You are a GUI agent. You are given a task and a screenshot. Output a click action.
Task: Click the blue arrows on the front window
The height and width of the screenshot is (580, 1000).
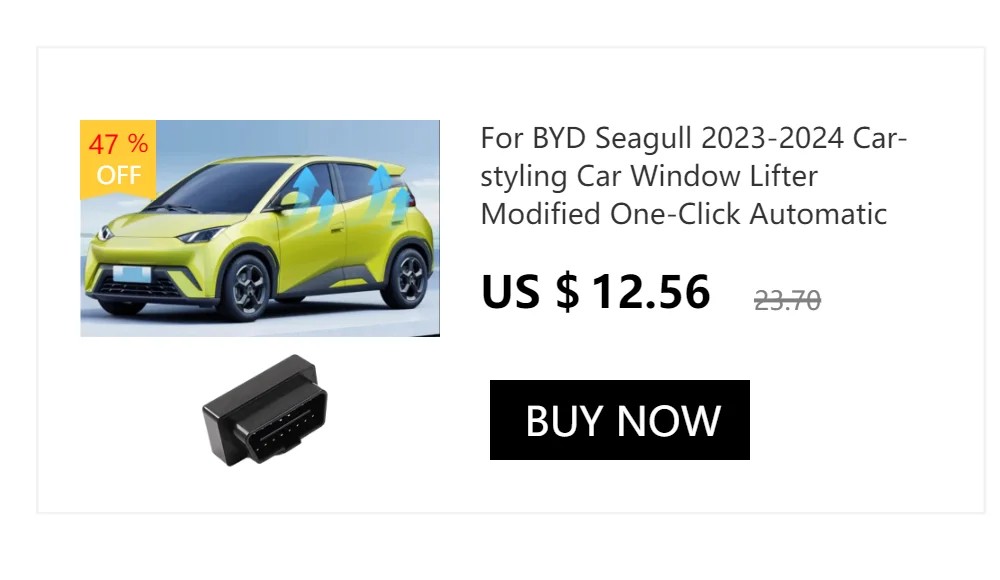pyautogui.click(x=314, y=190)
